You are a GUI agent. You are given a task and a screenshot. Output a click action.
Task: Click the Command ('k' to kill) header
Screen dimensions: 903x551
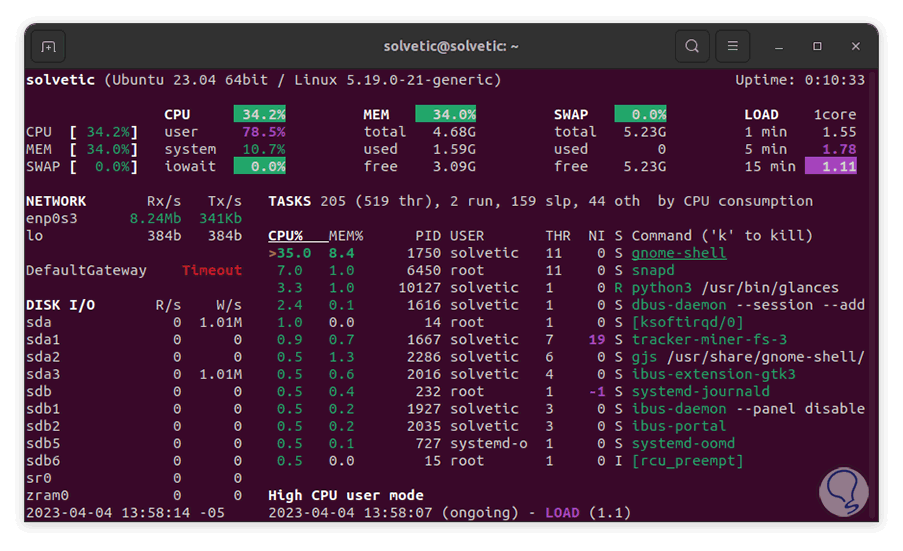coord(722,235)
